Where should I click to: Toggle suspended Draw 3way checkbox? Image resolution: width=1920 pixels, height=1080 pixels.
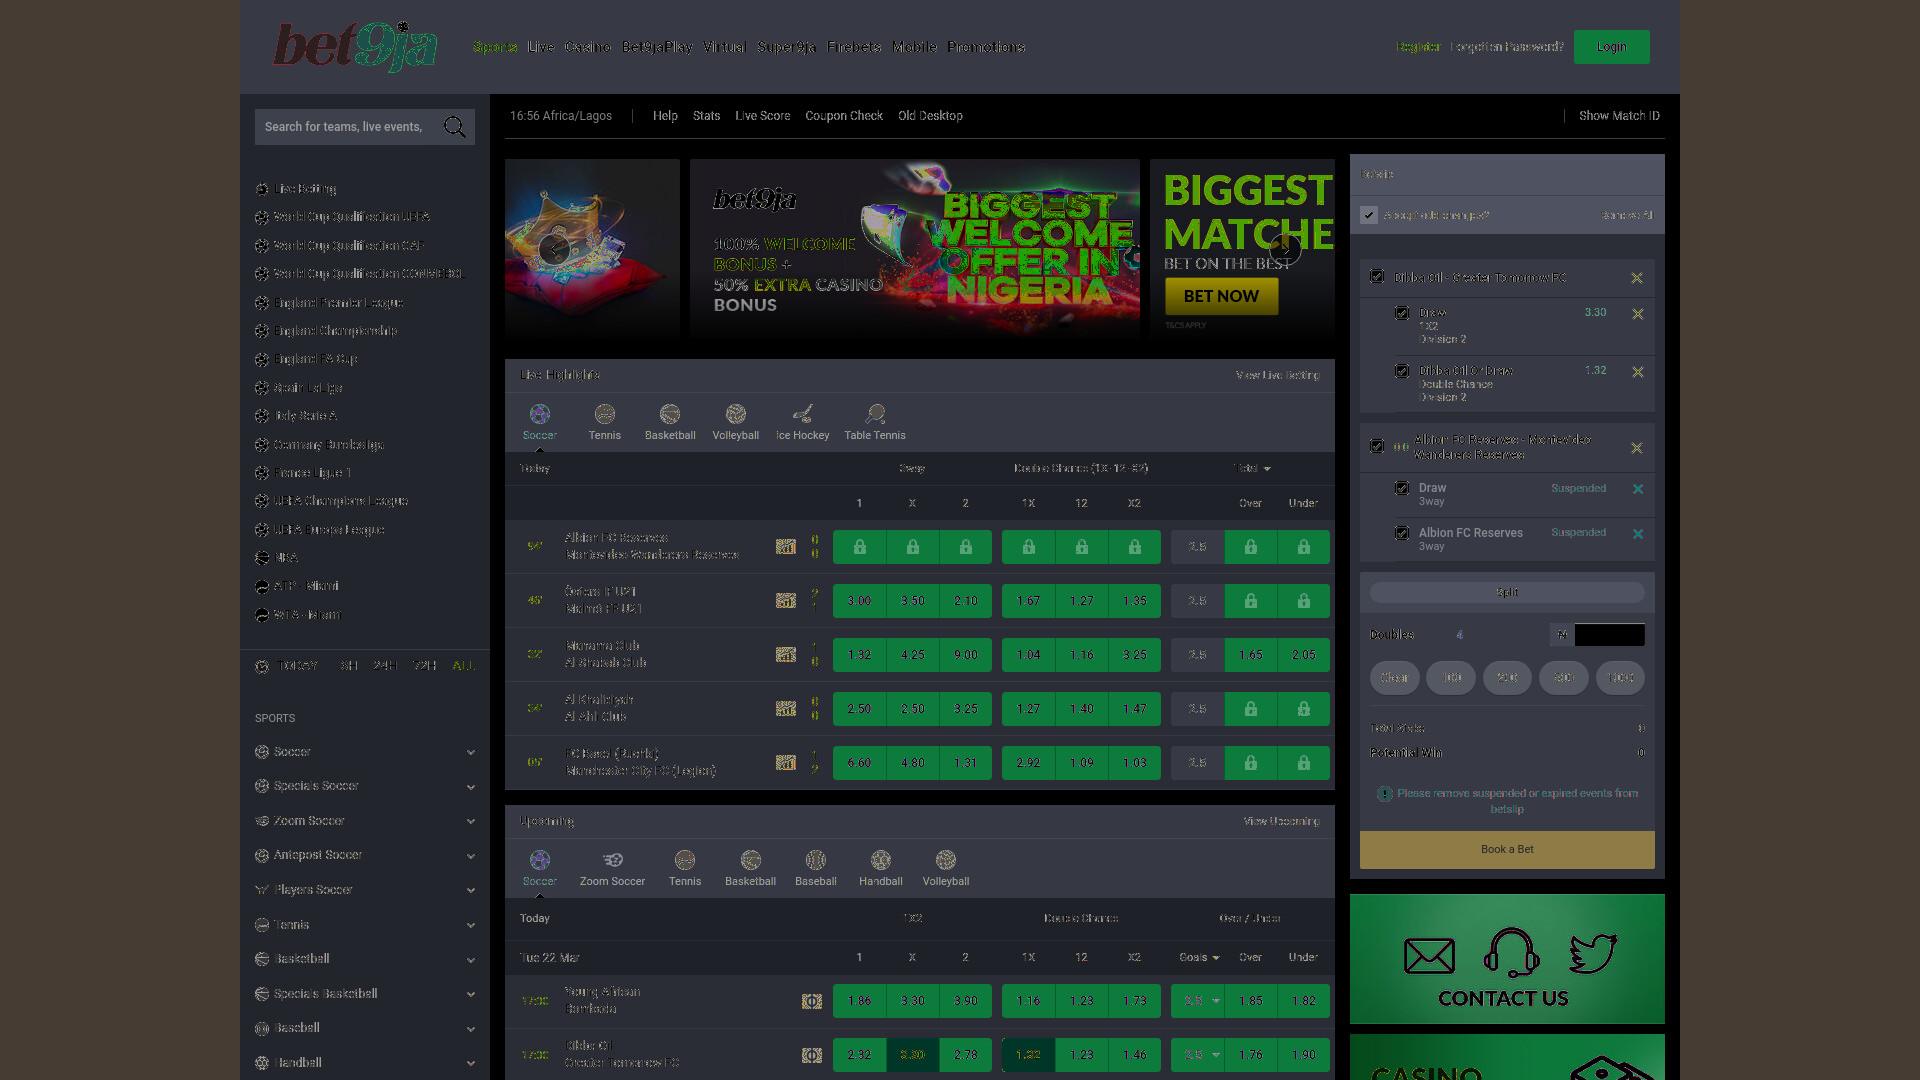point(1402,488)
